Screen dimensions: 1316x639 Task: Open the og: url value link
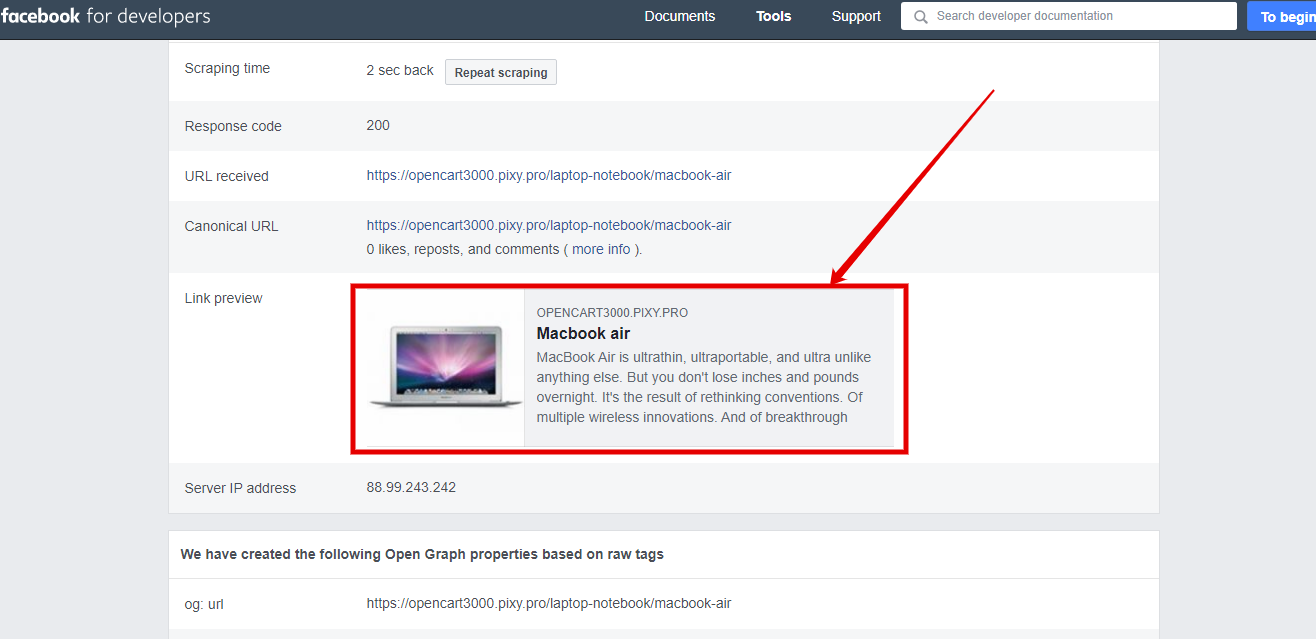tap(549, 603)
